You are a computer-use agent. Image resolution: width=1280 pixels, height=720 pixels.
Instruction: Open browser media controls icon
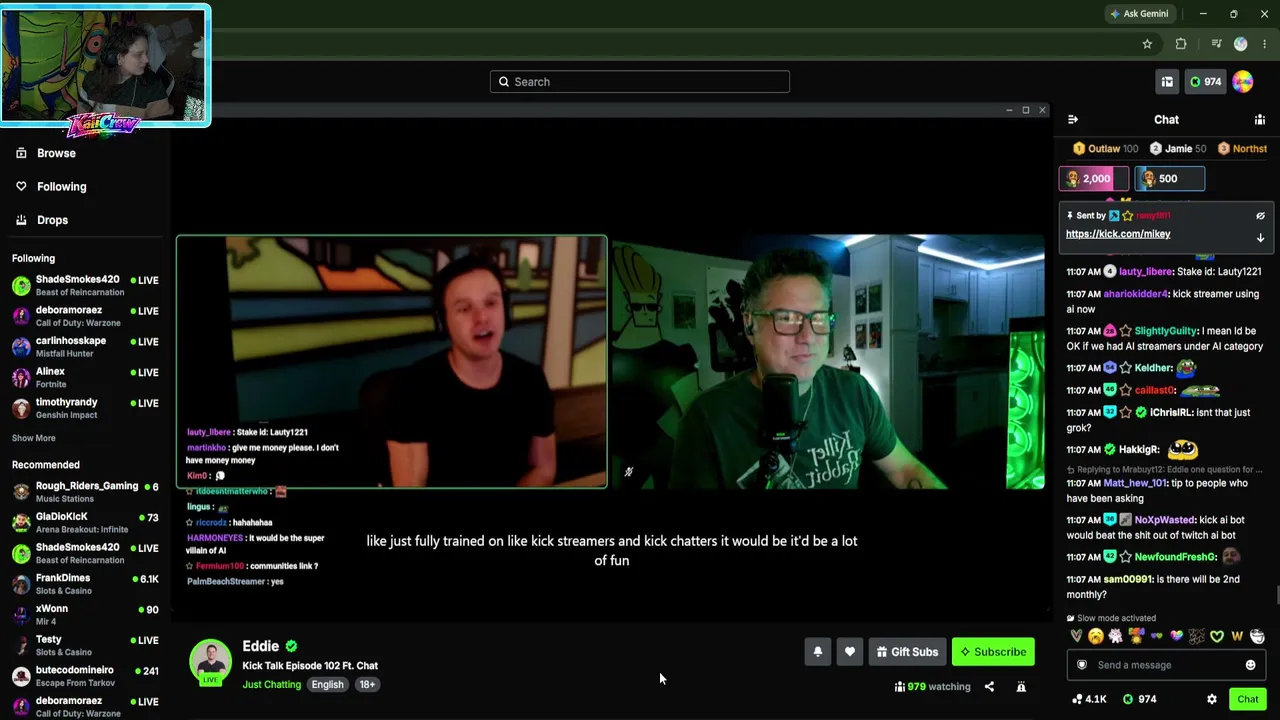click(x=1216, y=44)
